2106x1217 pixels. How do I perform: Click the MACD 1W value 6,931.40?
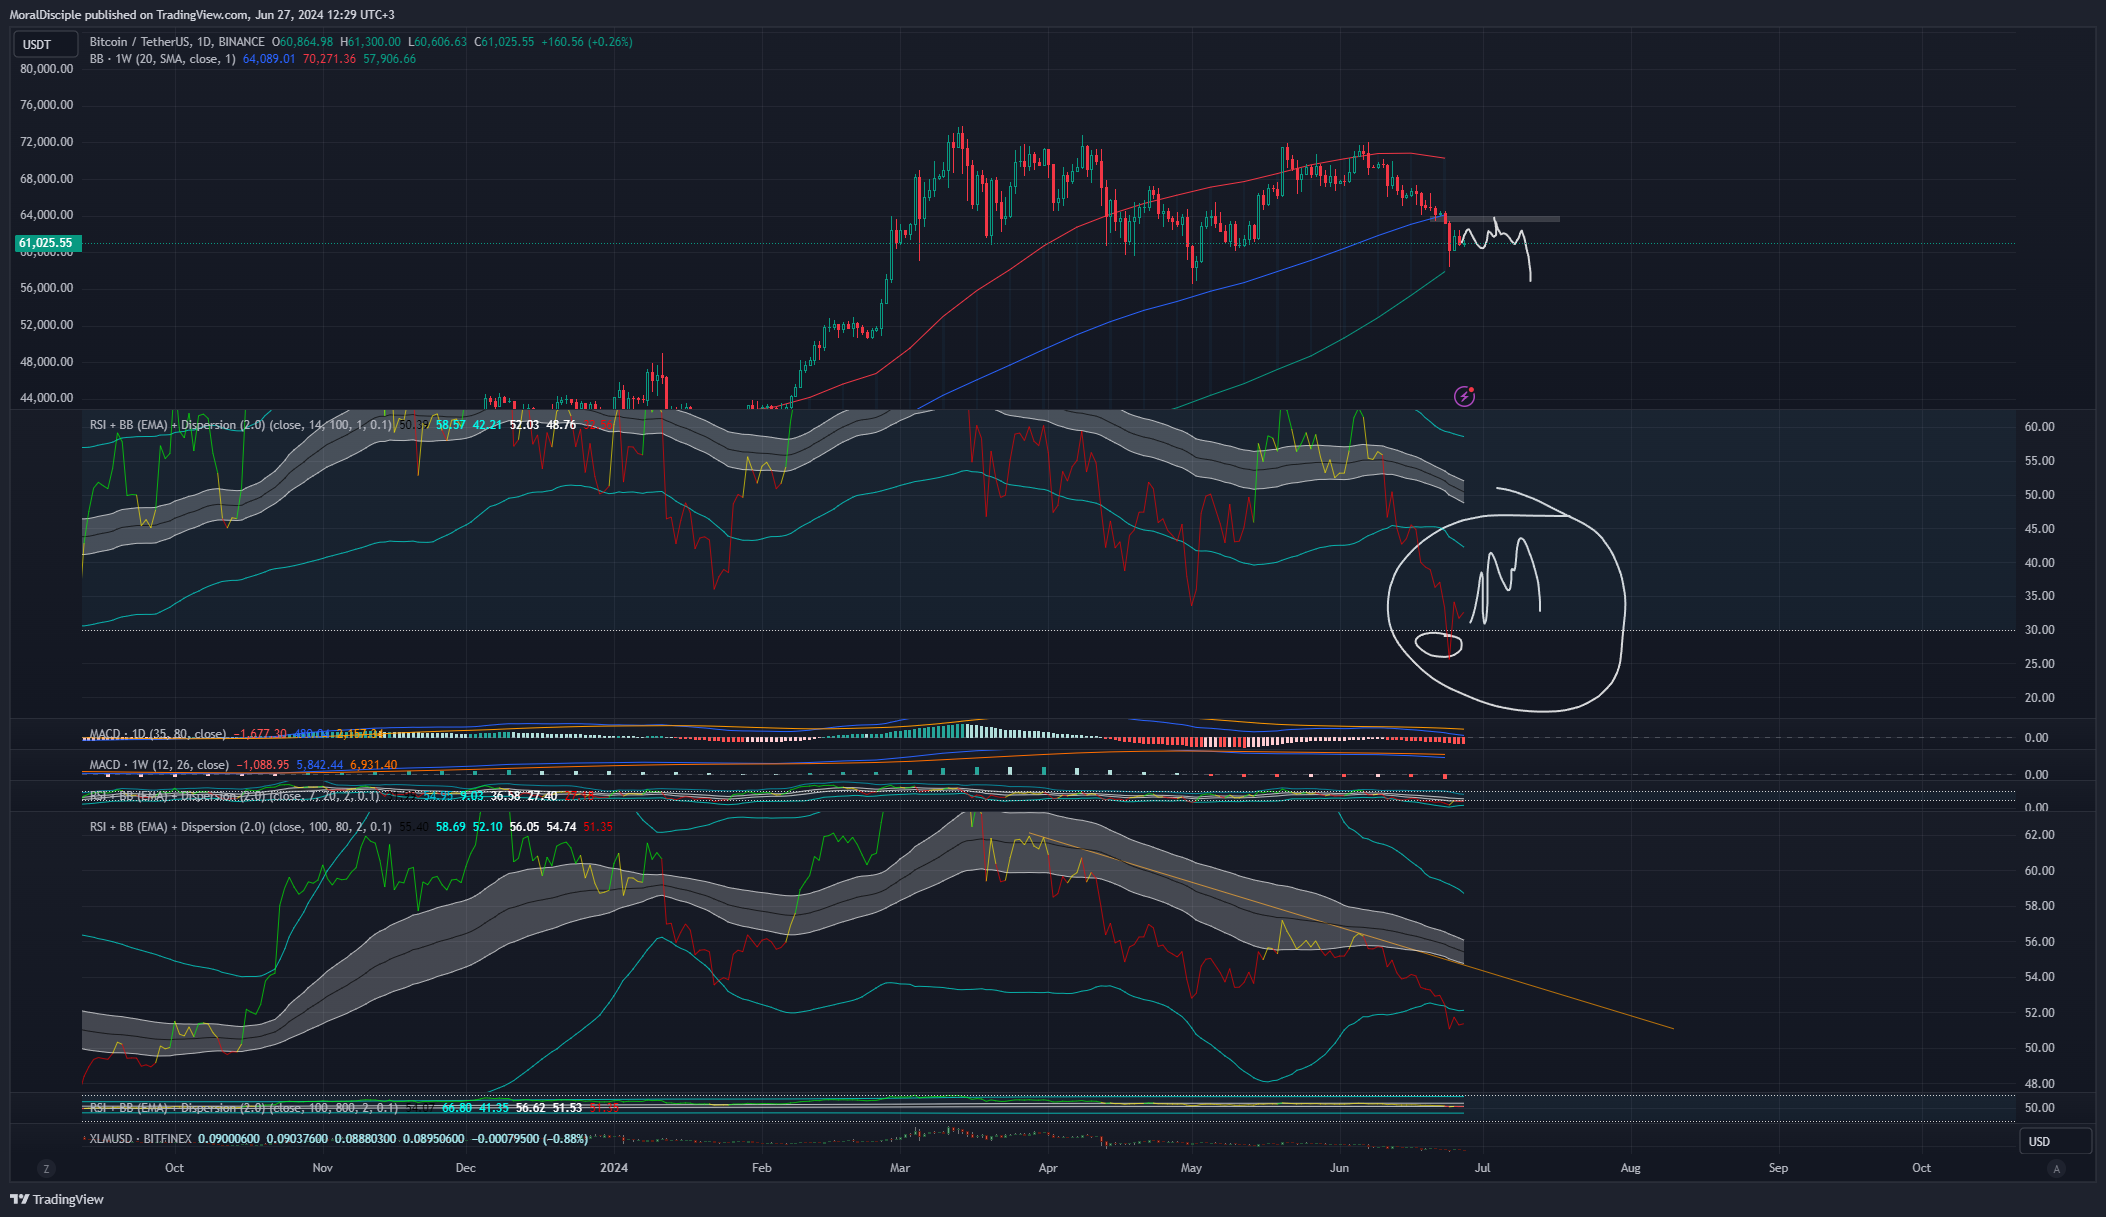click(x=374, y=765)
